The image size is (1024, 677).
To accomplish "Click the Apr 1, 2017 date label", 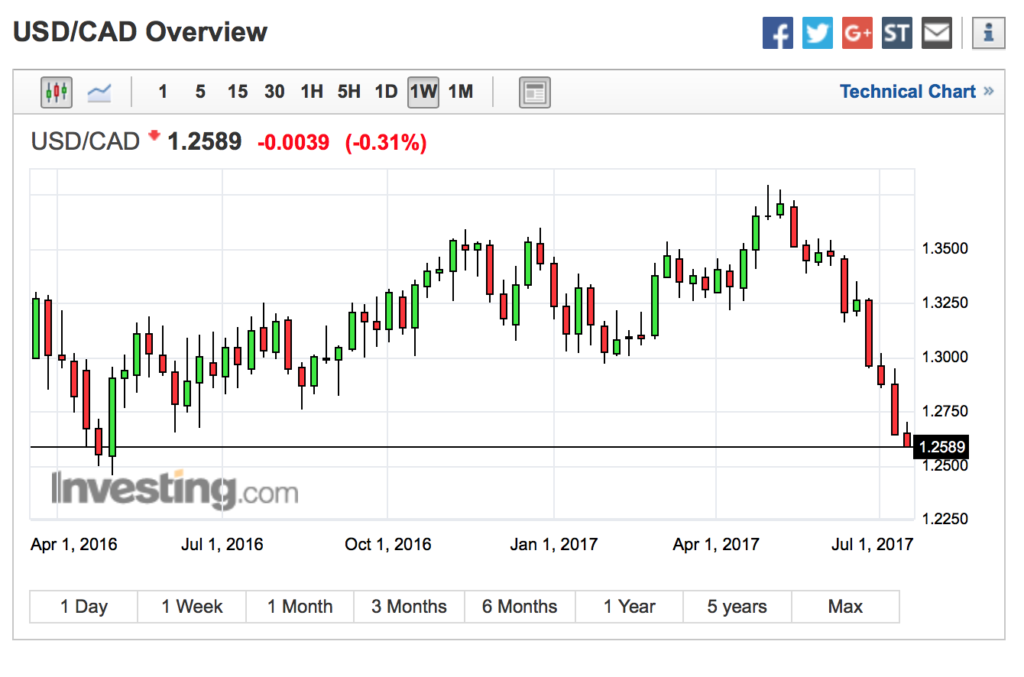I will (x=716, y=544).
